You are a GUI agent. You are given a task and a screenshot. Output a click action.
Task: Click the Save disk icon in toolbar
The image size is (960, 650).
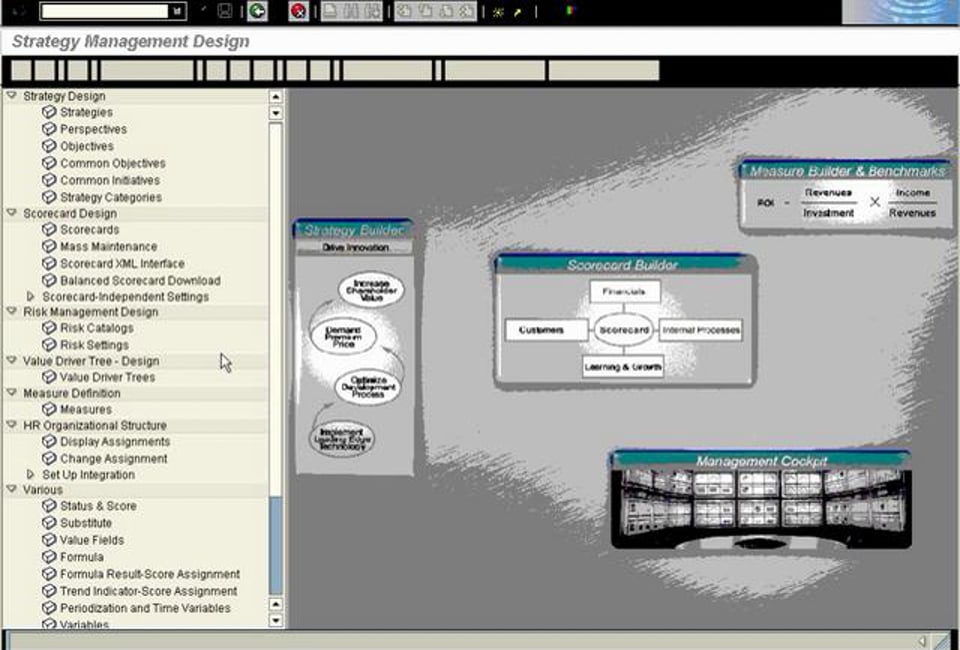click(x=225, y=11)
